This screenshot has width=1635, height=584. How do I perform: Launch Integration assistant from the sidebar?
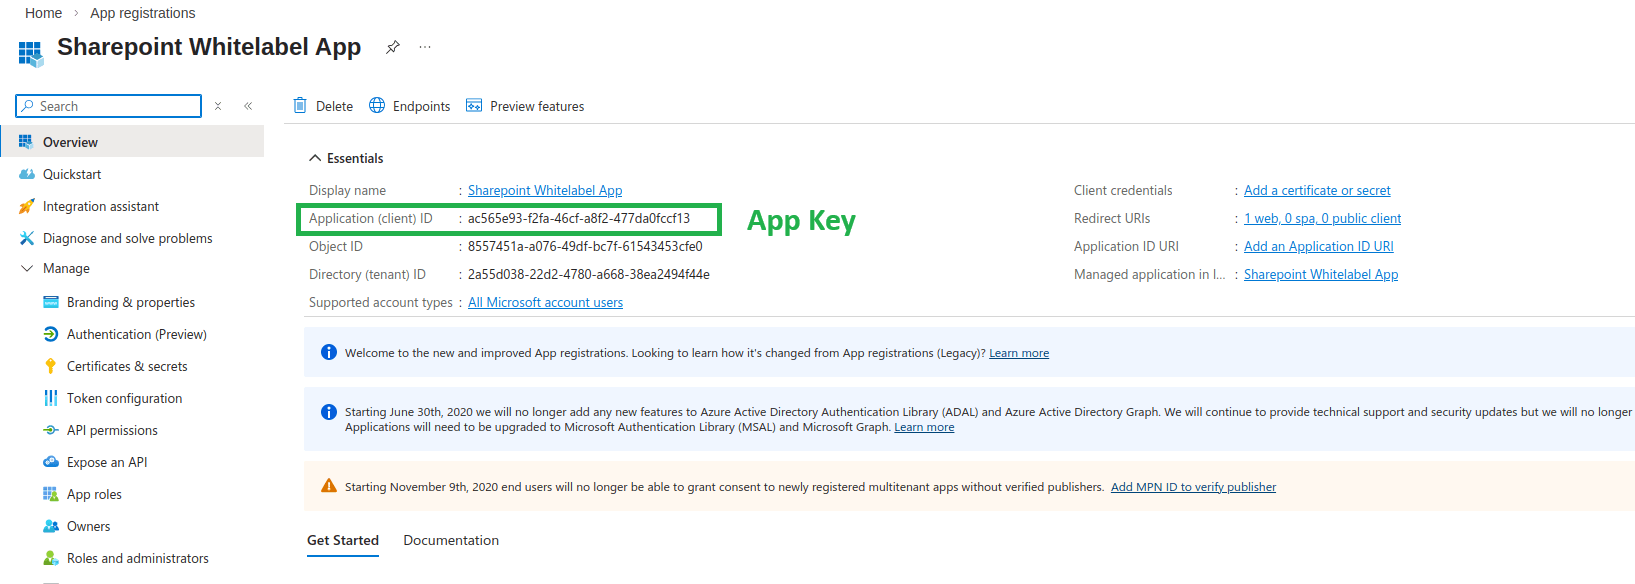pyautogui.click(x=100, y=206)
